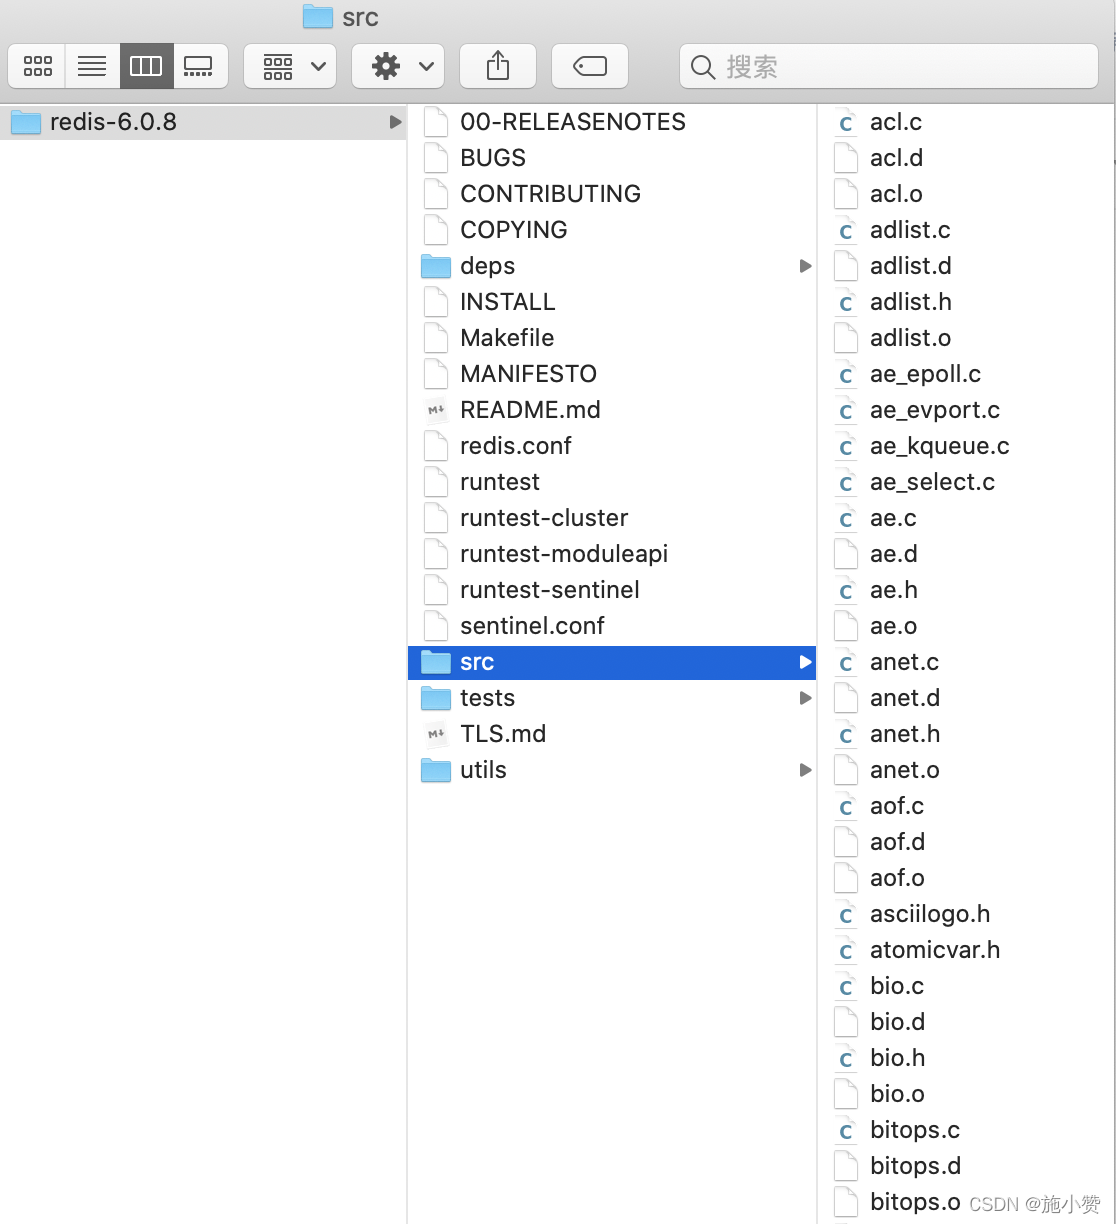Open the utils folder icon

point(436,770)
